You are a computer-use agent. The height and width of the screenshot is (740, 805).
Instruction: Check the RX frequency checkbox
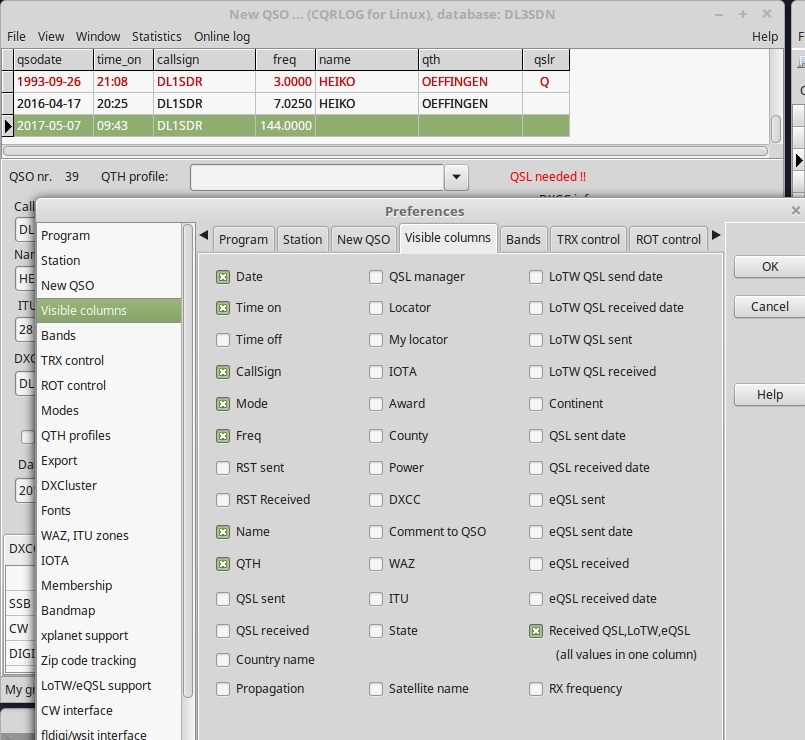coord(536,689)
